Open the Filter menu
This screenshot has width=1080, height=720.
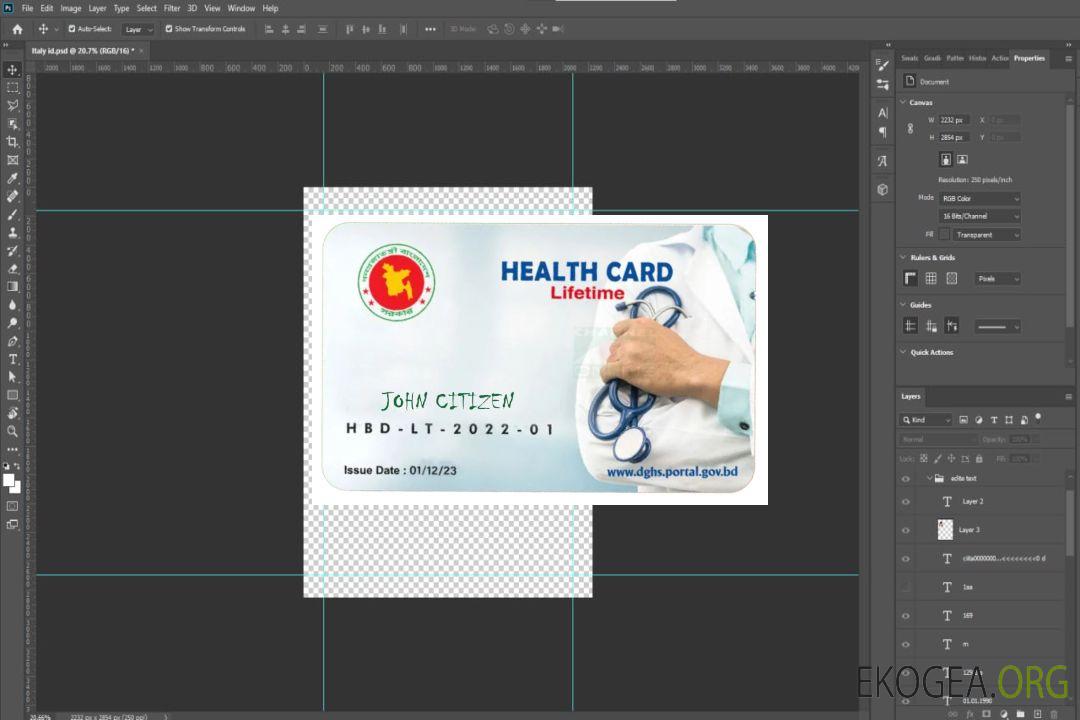172,8
